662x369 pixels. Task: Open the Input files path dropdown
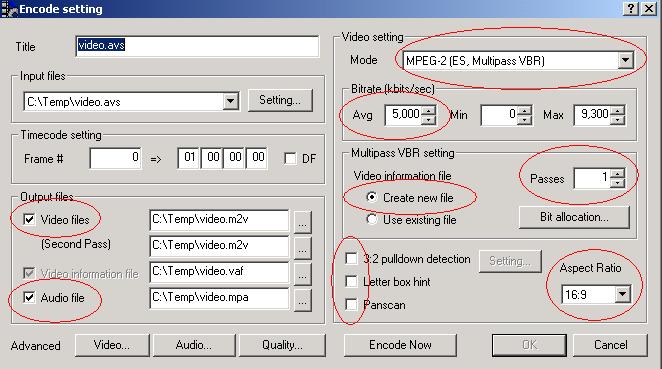click(x=231, y=101)
